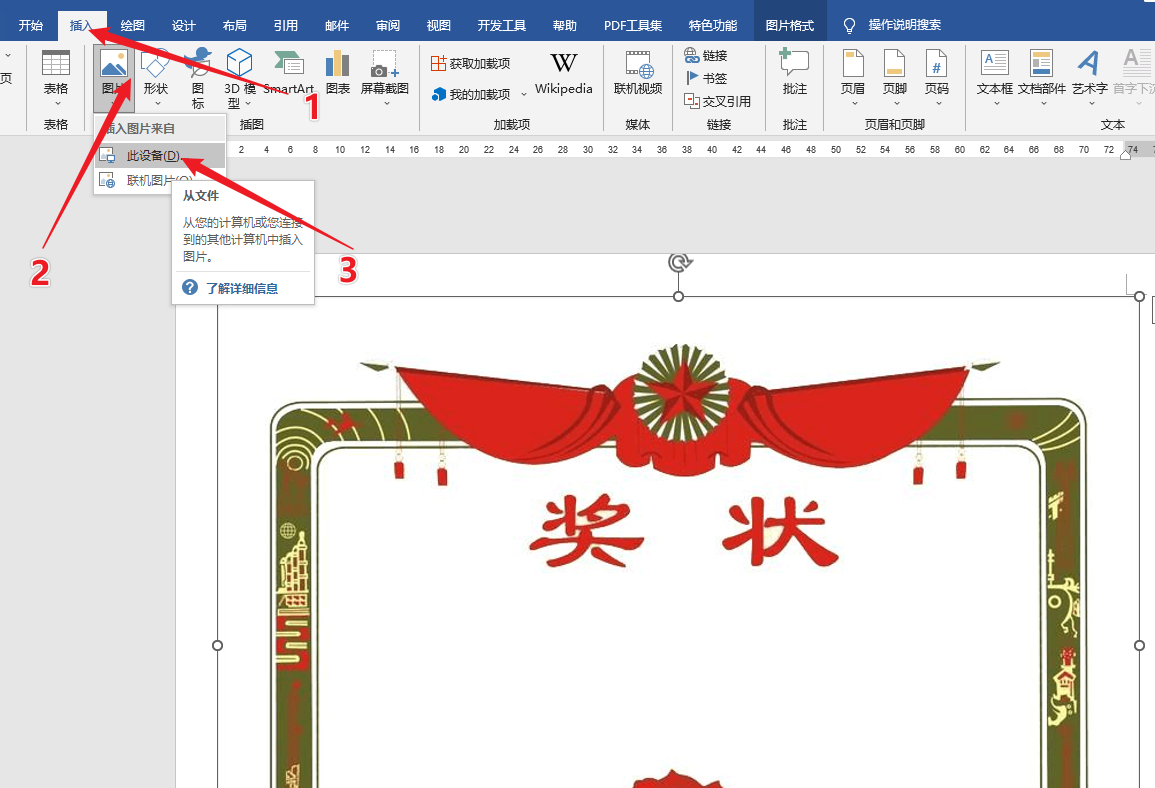
Task: Open the 图片格式 (Picture Format) tab
Action: click(790, 26)
